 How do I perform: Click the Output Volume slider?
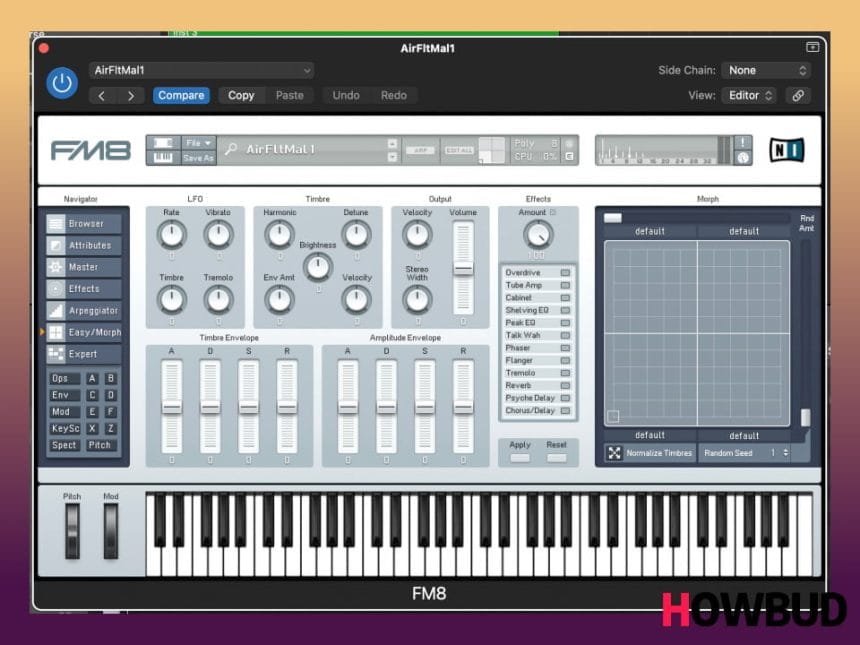point(463,268)
